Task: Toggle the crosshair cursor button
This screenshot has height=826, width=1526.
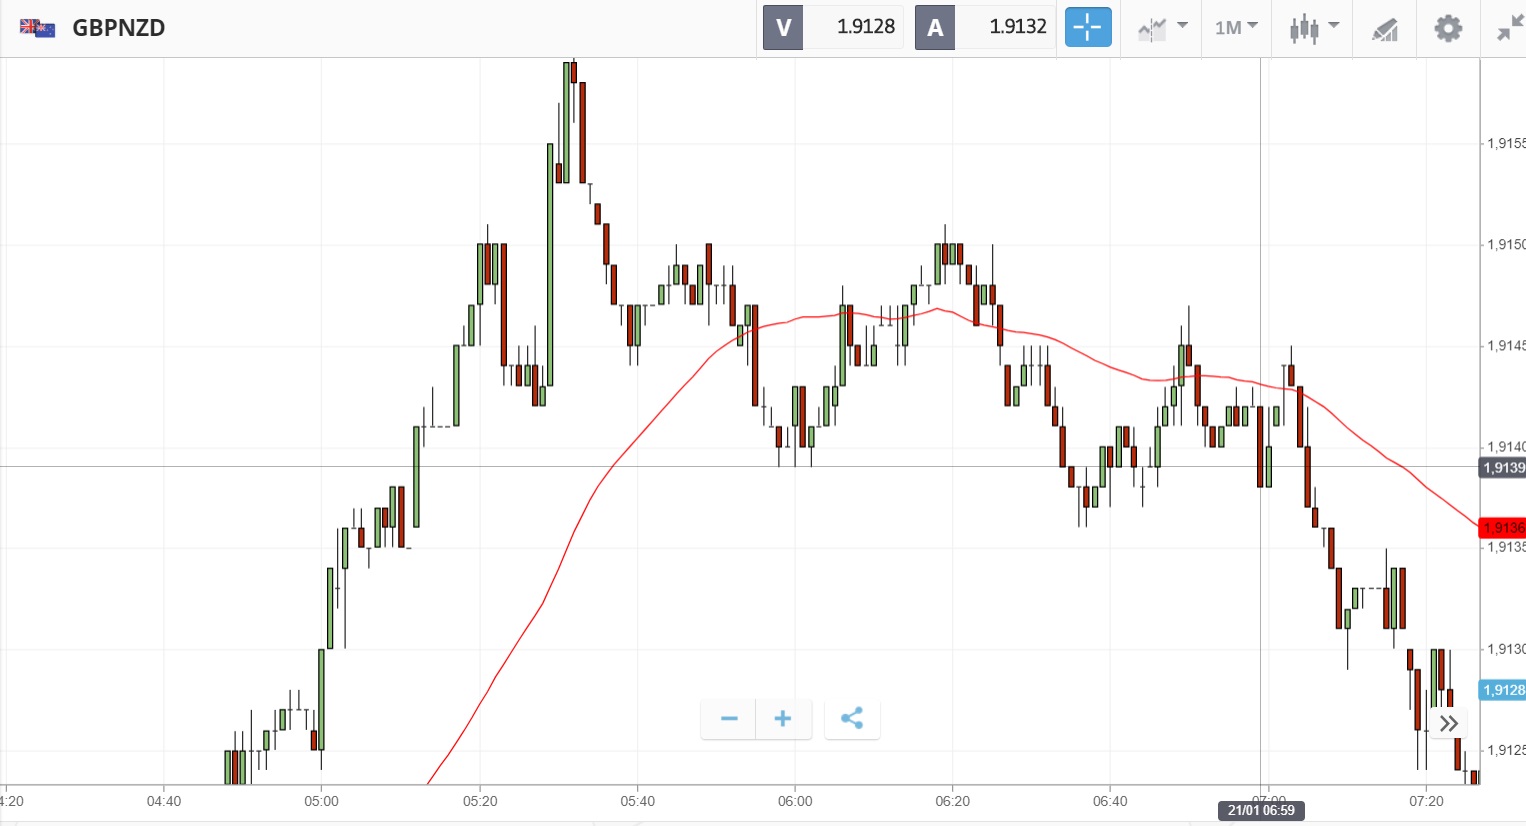Action: (1087, 28)
